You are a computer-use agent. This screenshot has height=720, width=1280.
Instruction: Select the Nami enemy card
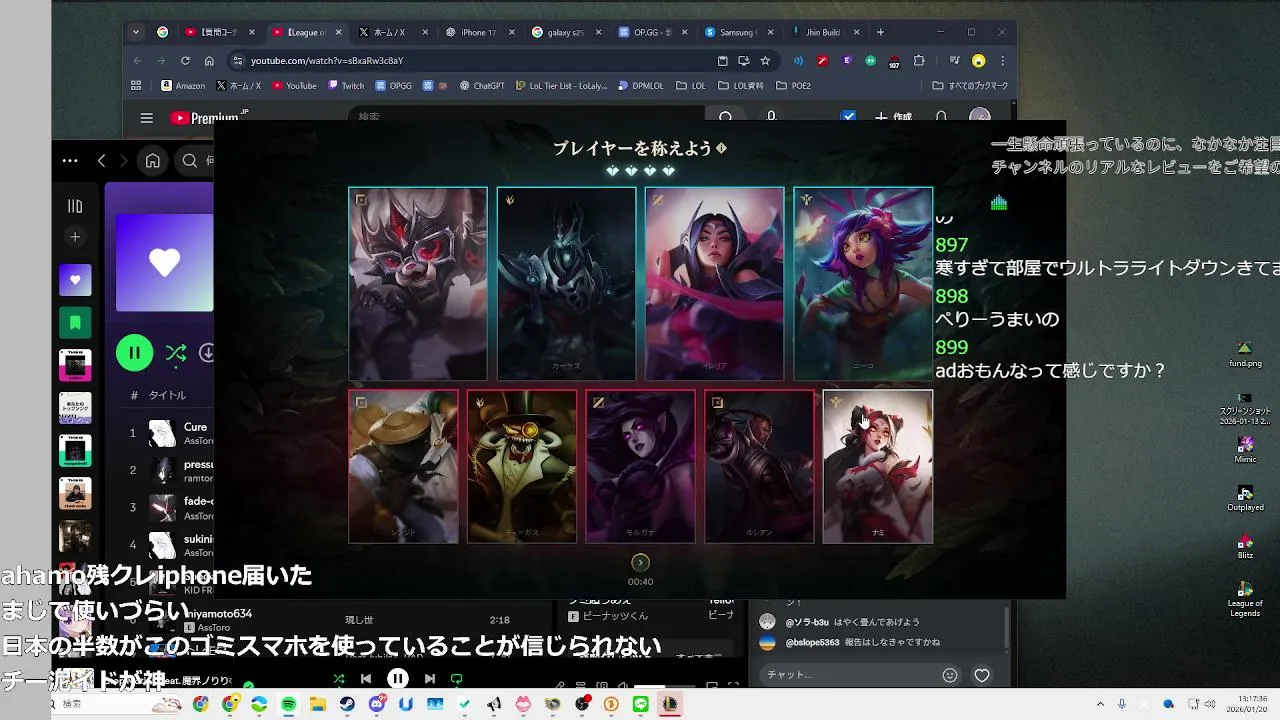pyautogui.click(x=878, y=466)
